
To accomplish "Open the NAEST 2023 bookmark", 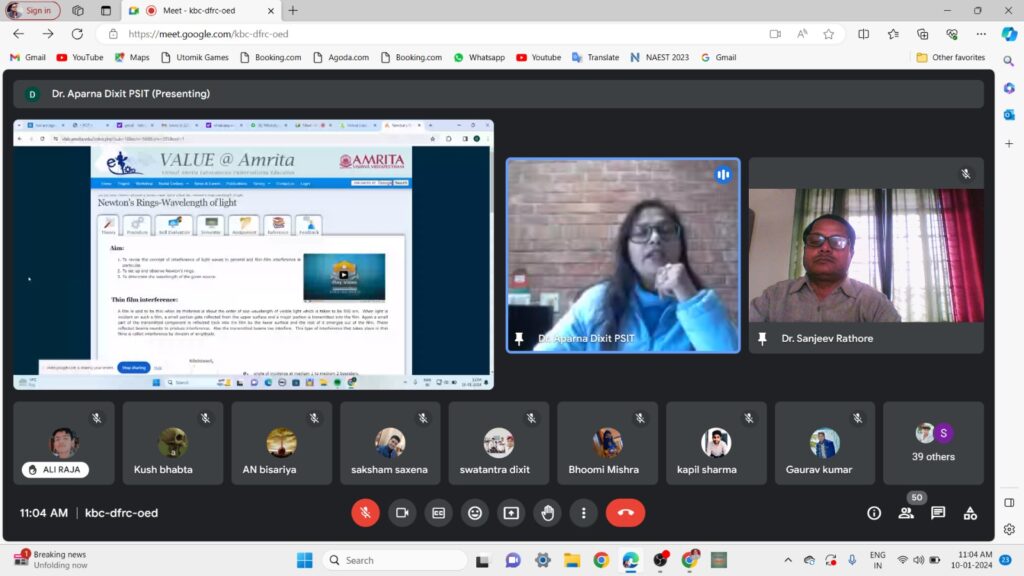I will pyautogui.click(x=660, y=57).
